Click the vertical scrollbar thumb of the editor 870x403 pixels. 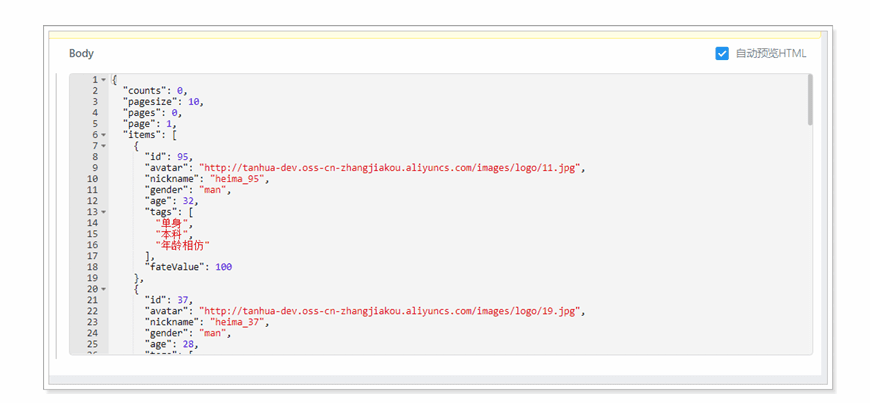tap(809, 100)
